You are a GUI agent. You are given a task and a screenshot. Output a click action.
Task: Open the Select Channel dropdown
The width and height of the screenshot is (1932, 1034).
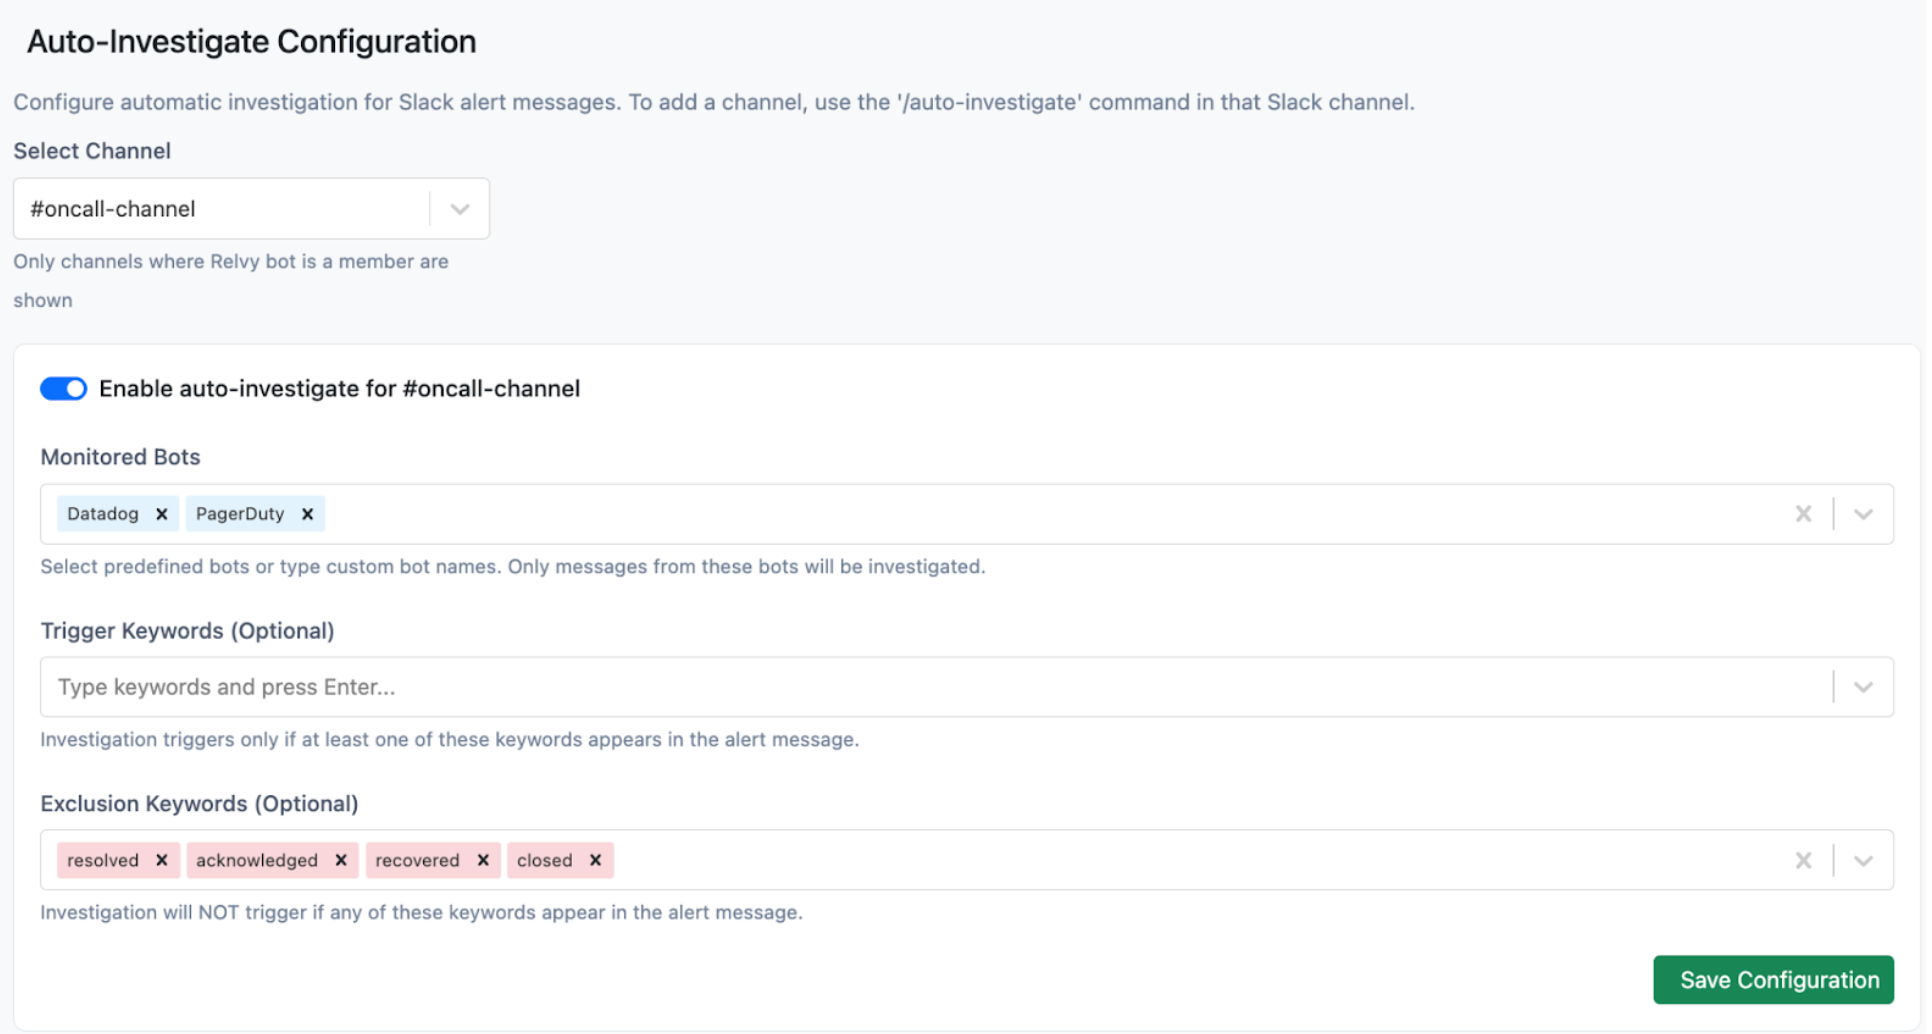(459, 208)
